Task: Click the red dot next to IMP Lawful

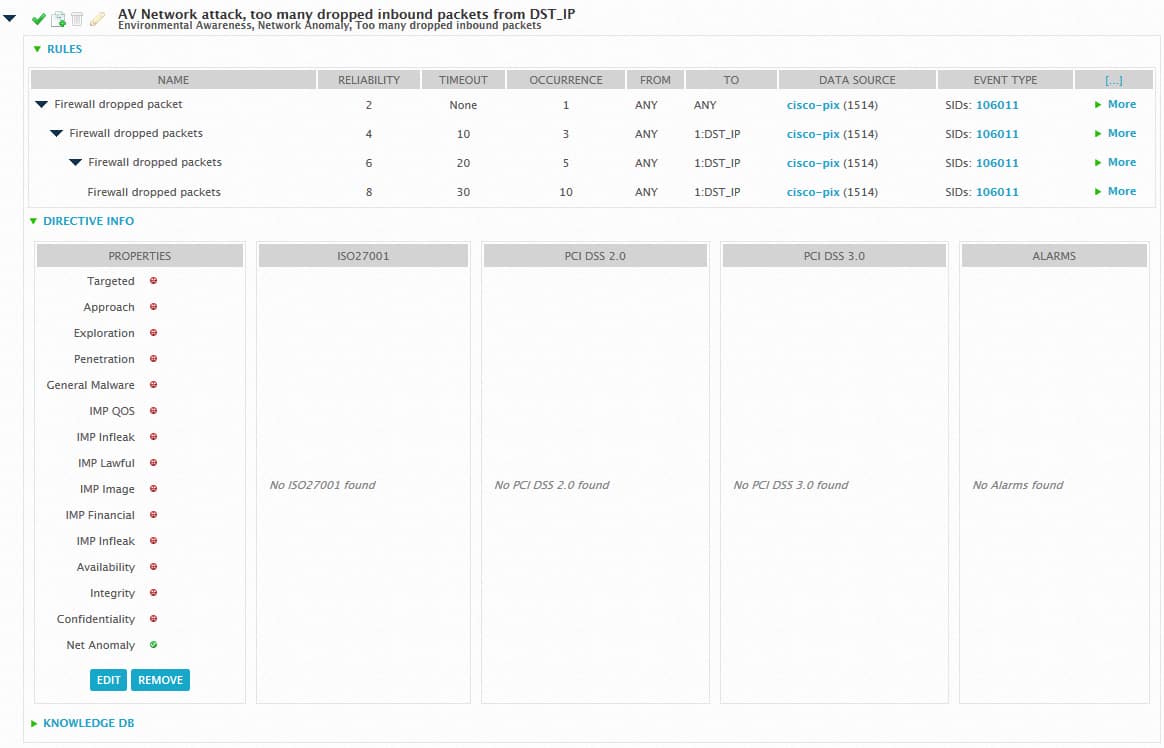Action: [154, 462]
